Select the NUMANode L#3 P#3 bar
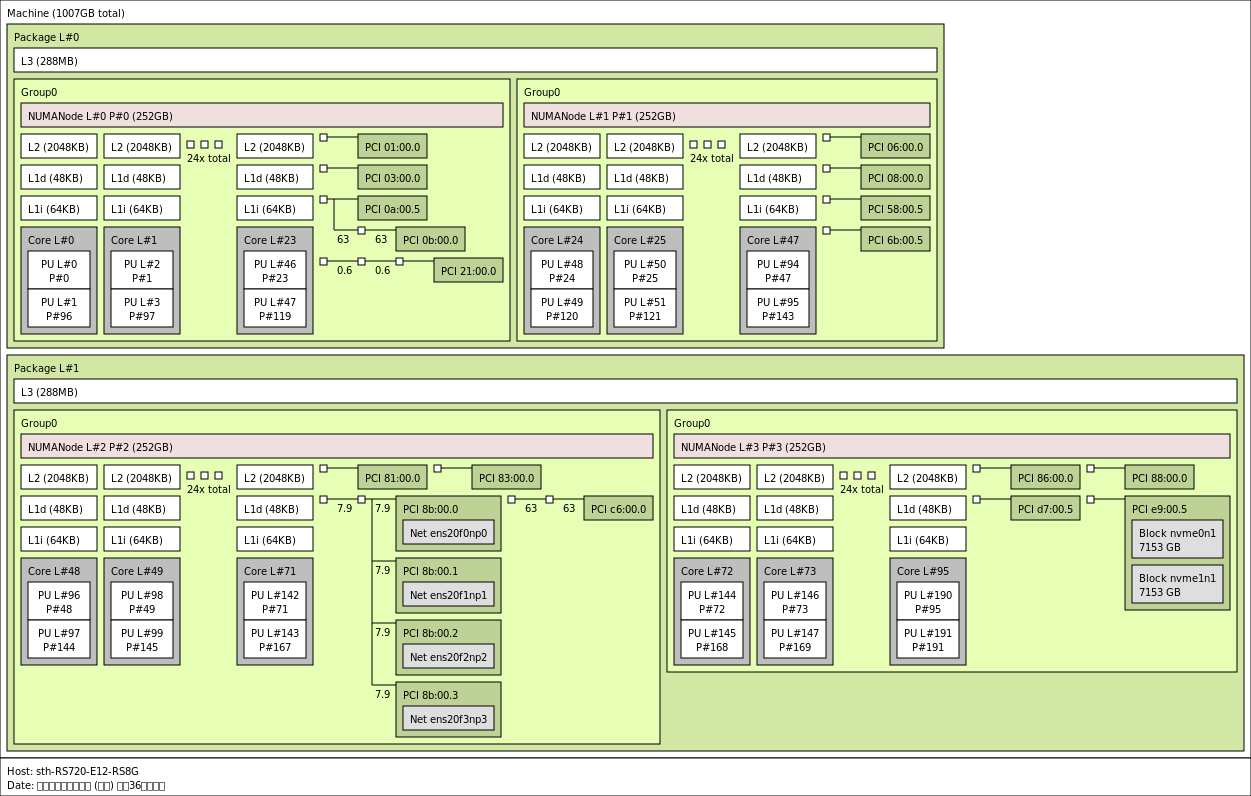The width and height of the screenshot is (1251, 796). pos(951,447)
